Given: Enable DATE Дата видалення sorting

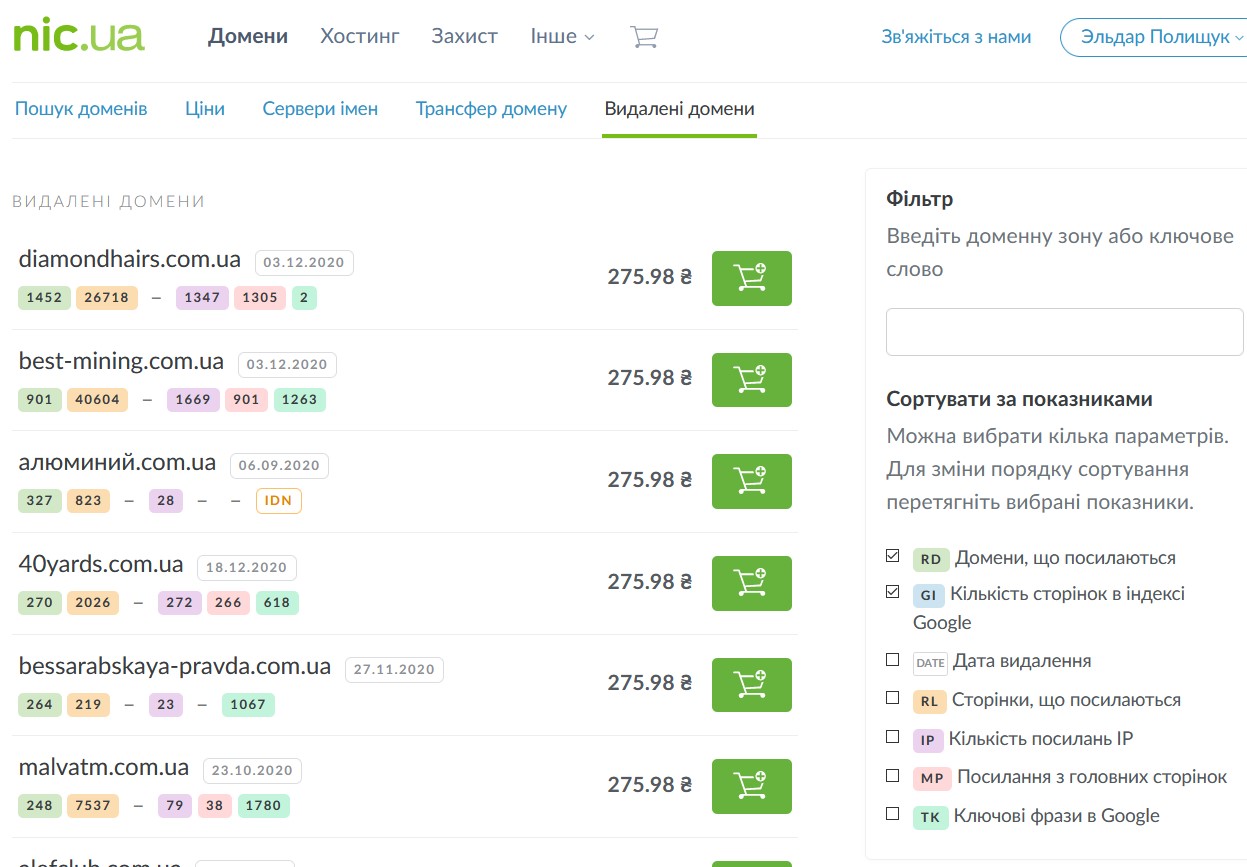Looking at the screenshot, I should 893,660.
